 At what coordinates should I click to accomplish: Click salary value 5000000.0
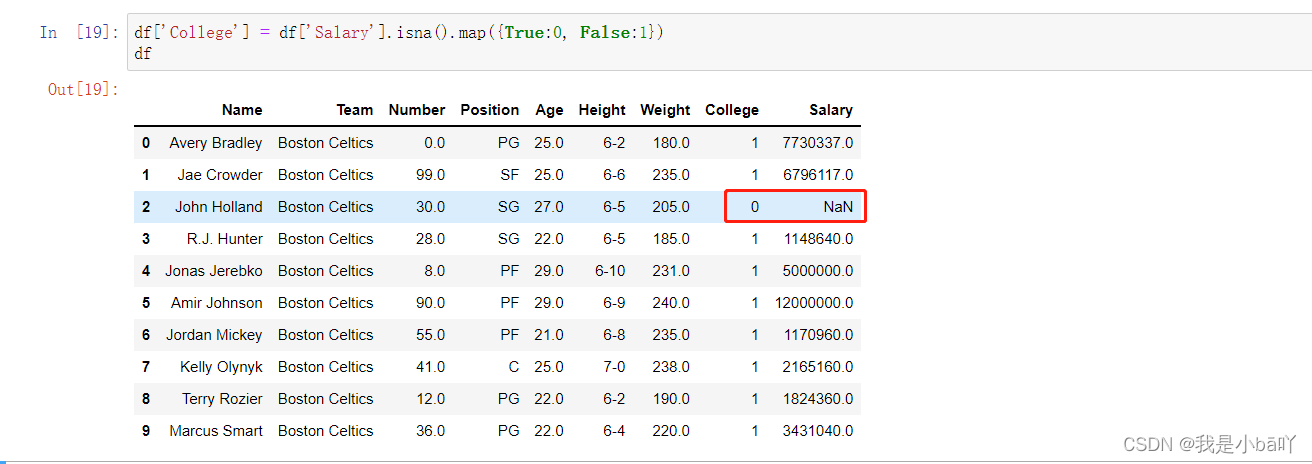click(818, 271)
